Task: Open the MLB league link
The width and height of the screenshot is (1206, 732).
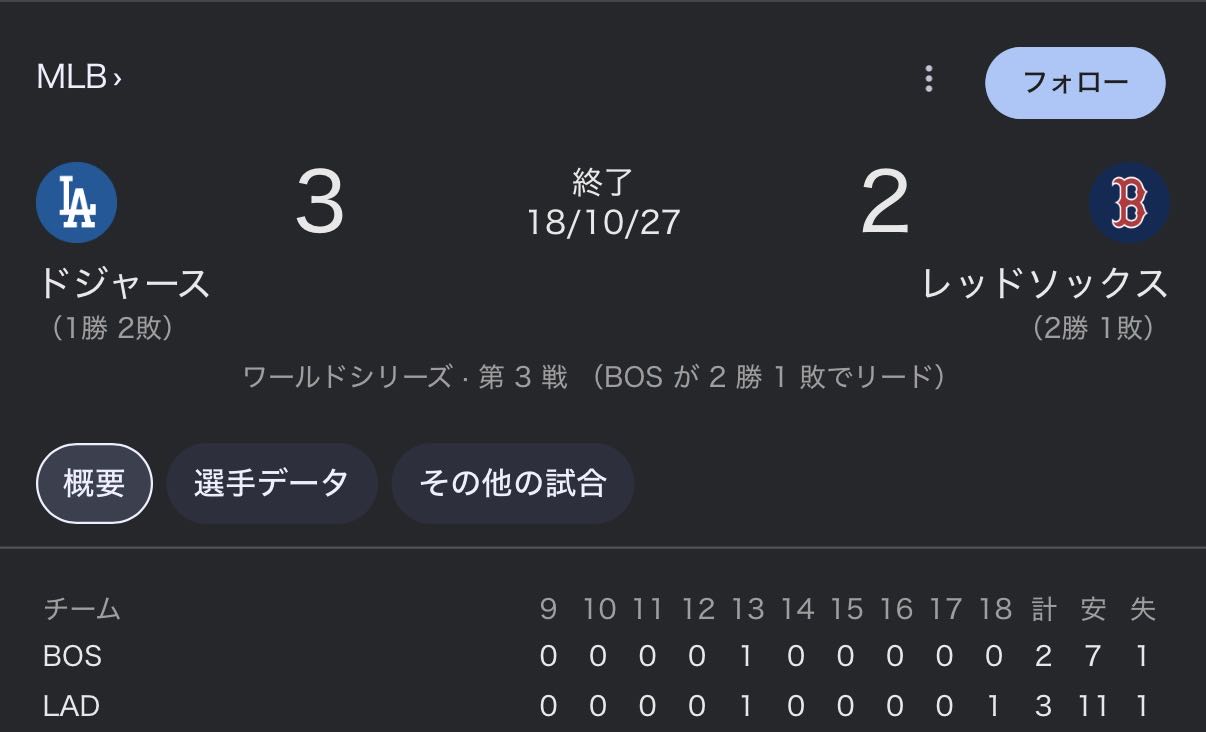Action: pyautogui.click(x=71, y=77)
